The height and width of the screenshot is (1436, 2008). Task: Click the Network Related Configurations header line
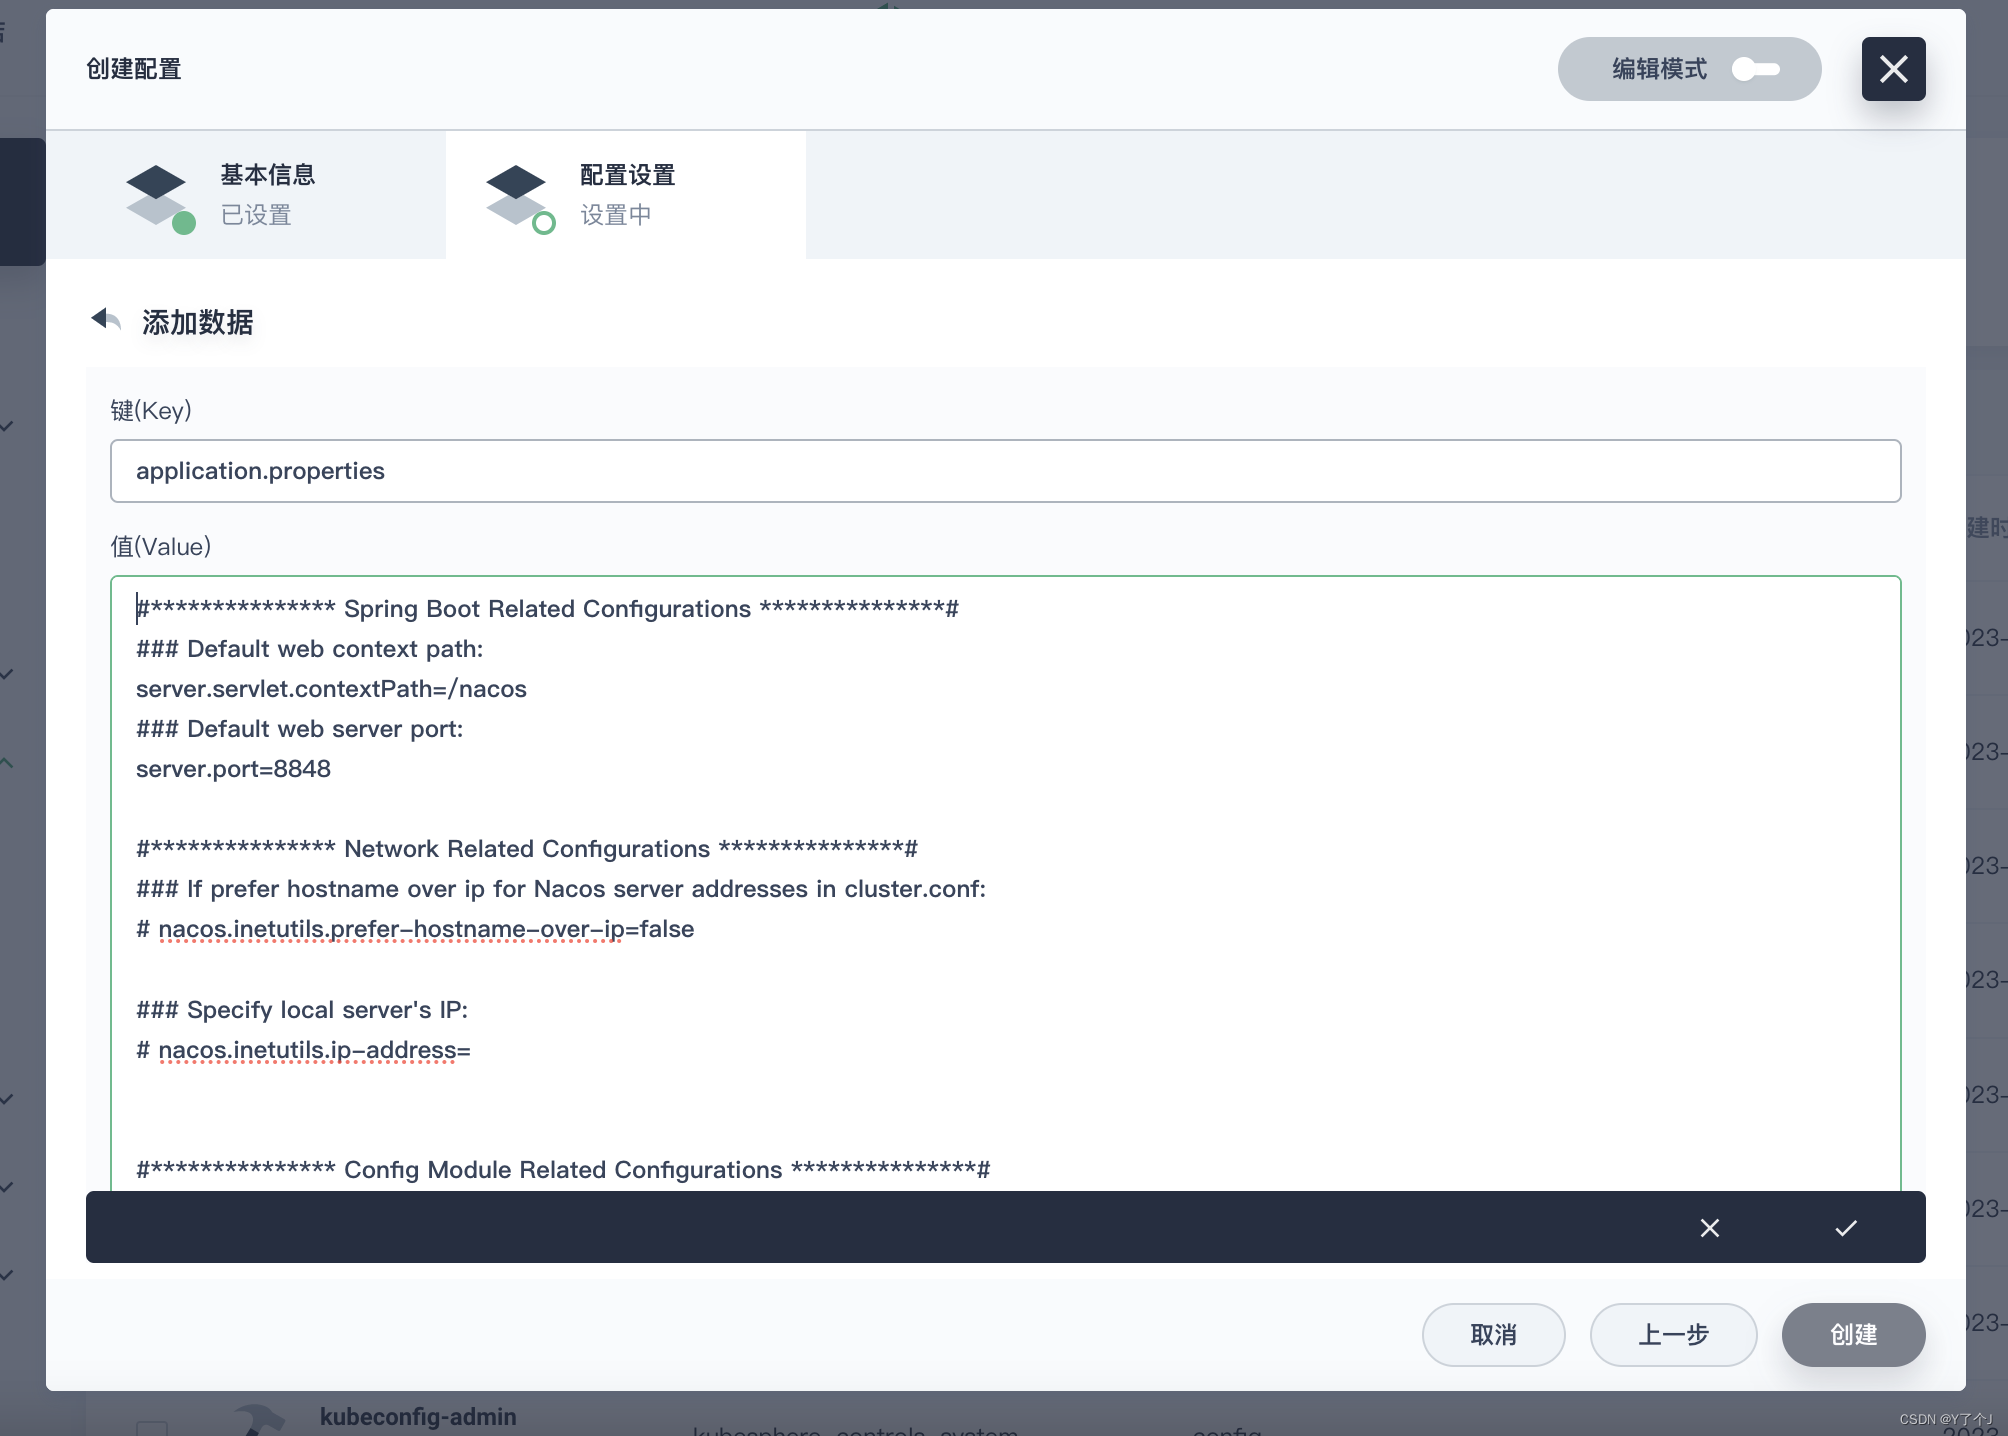(x=527, y=849)
